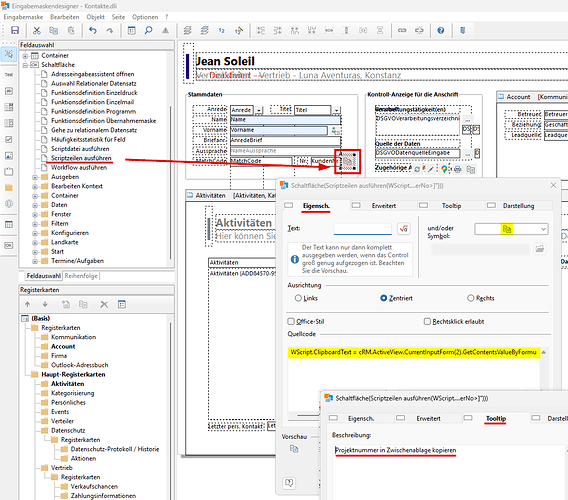Open the magnifier search icon in toolbar
Viewport: 568px width, 500px height.
[x=148, y=30]
